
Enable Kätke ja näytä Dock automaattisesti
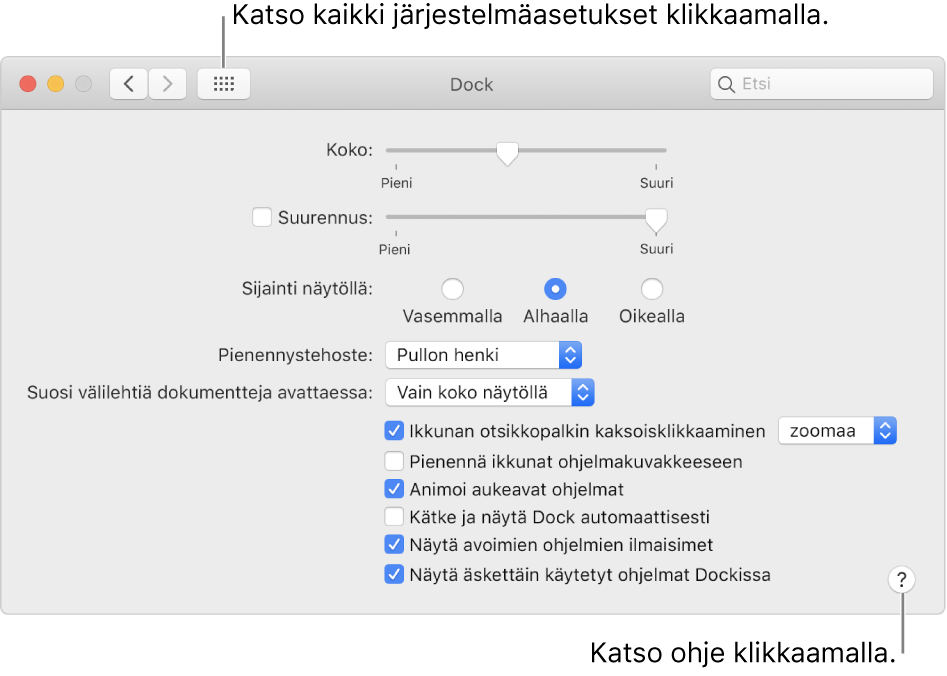(394, 518)
